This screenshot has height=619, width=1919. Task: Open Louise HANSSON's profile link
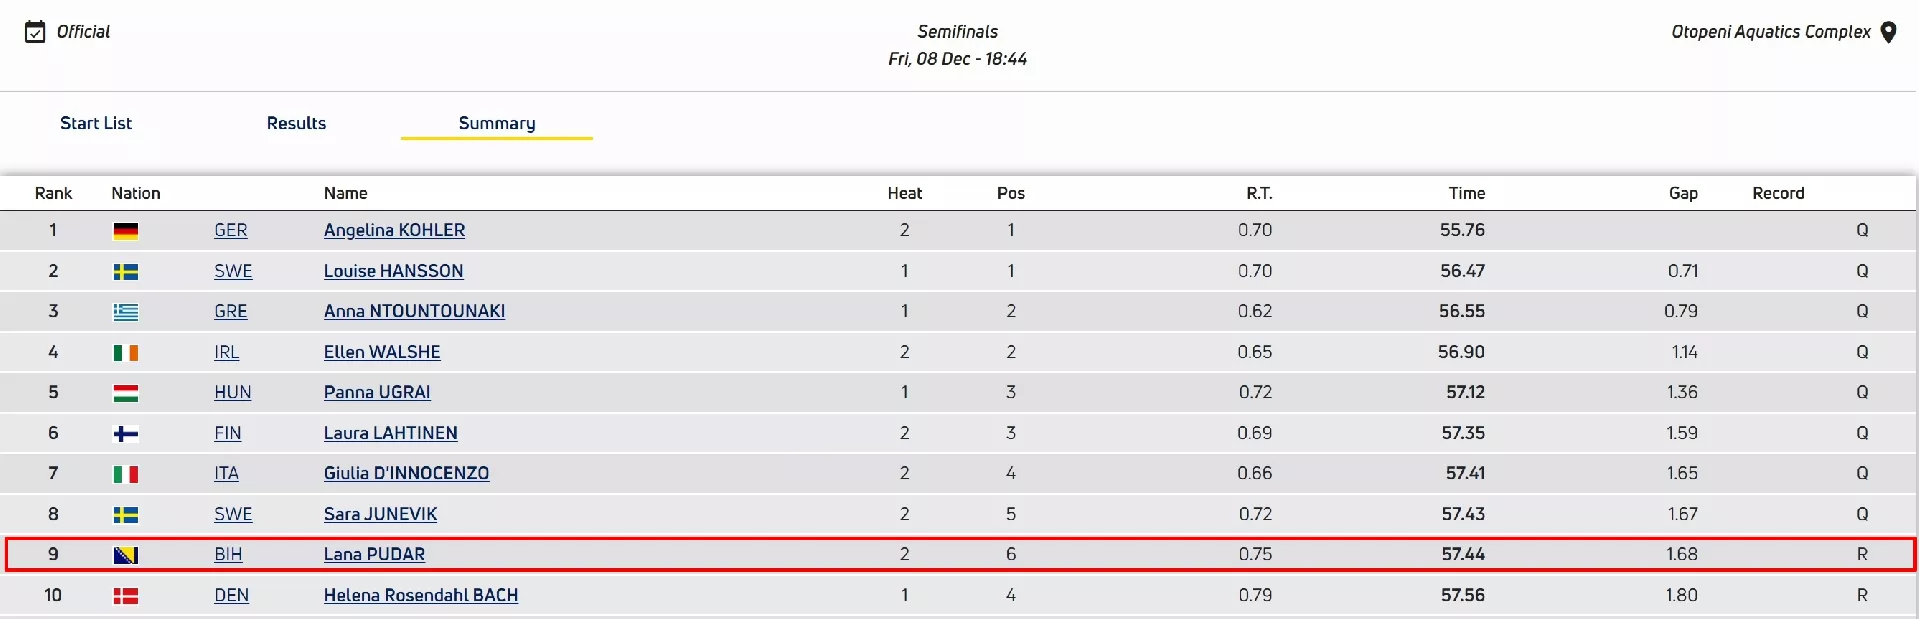tap(393, 271)
